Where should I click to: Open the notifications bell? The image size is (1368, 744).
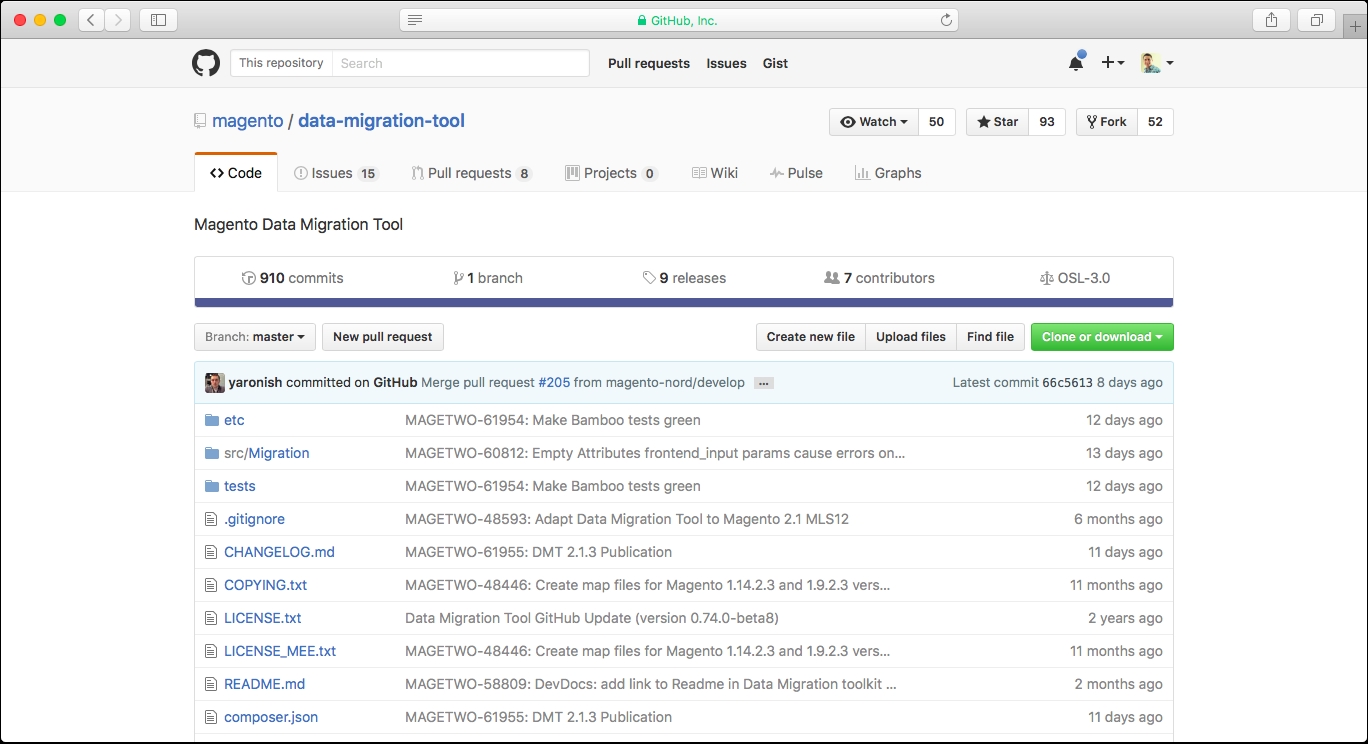click(x=1076, y=63)
